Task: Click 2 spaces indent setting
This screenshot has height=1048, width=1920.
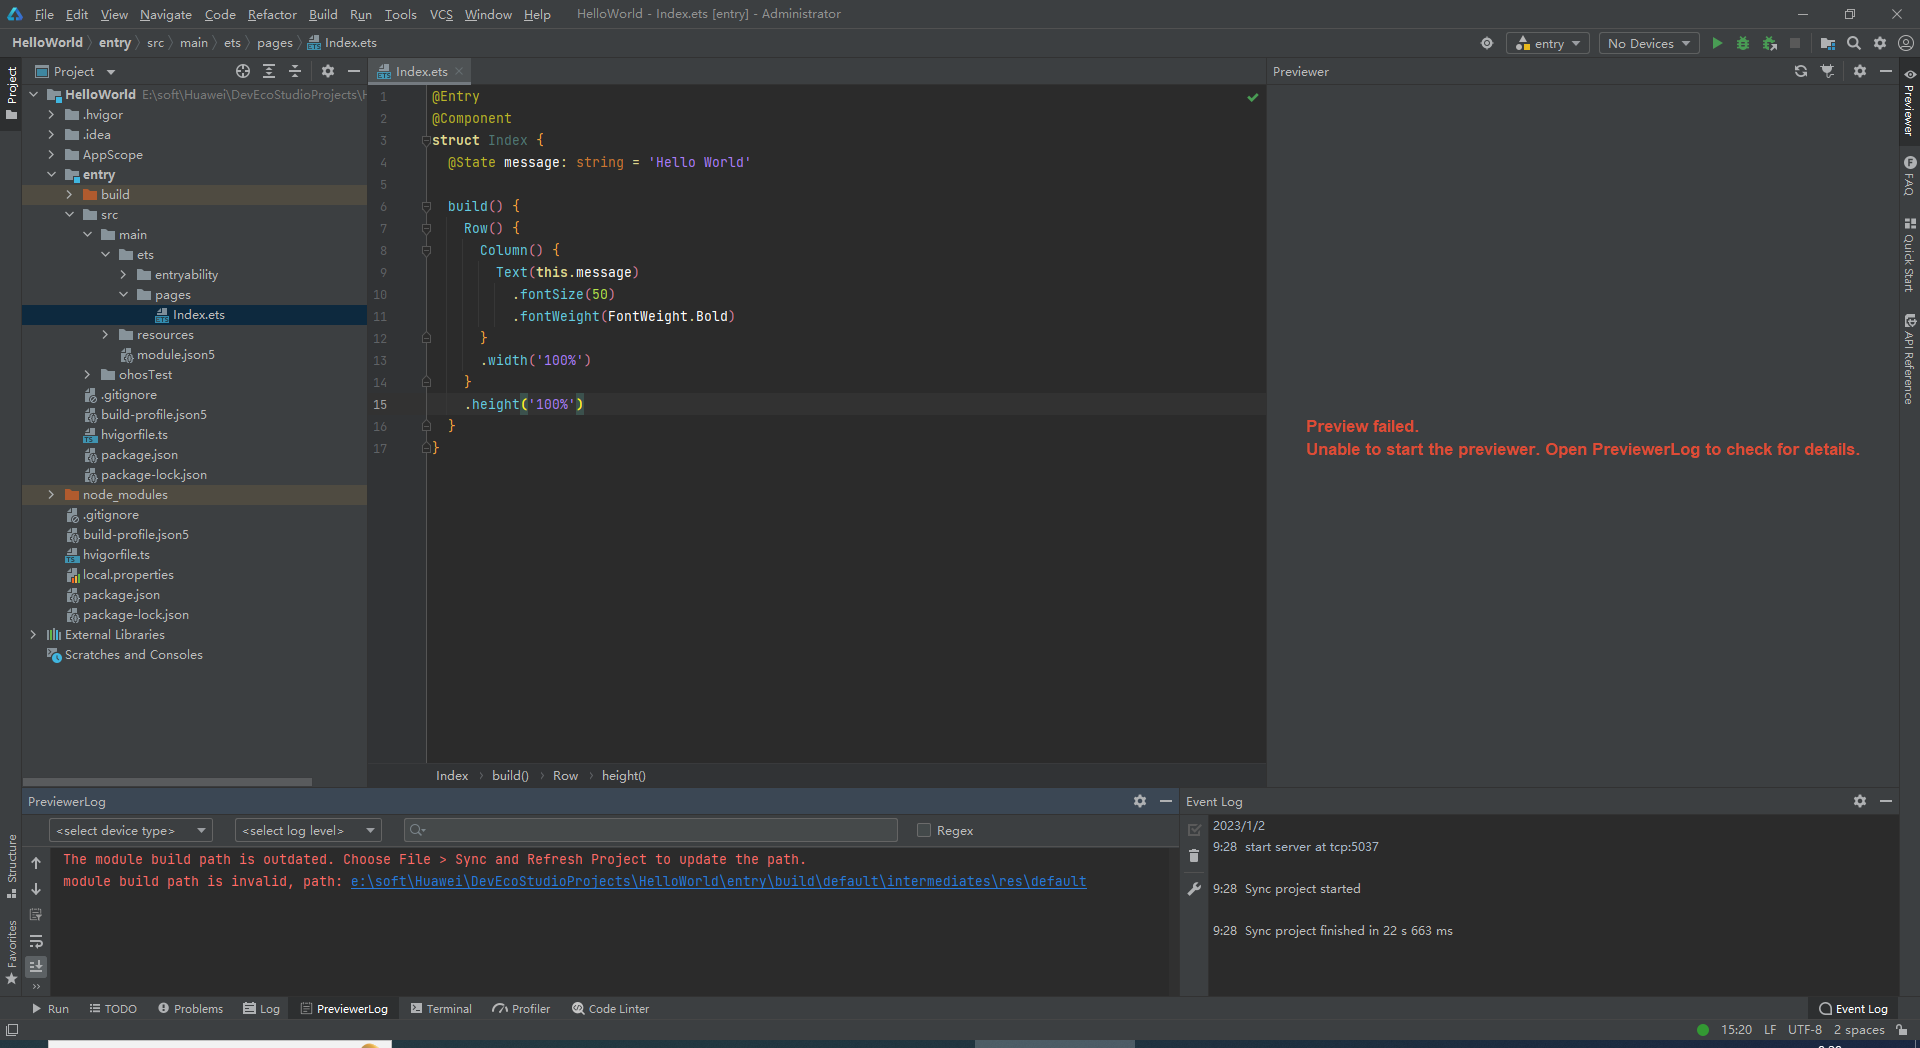Action: [1859, 1030]
